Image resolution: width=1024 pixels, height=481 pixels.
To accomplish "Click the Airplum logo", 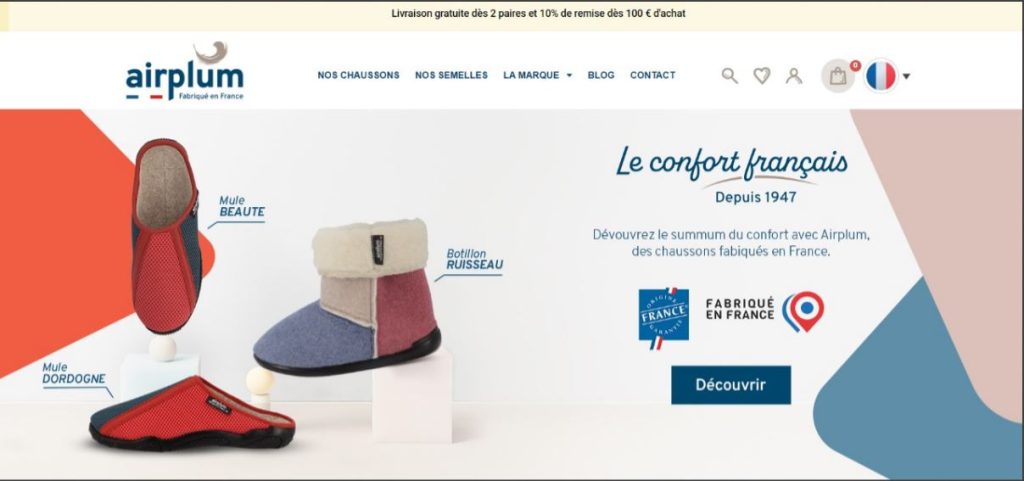I will [x=185, y=72].
